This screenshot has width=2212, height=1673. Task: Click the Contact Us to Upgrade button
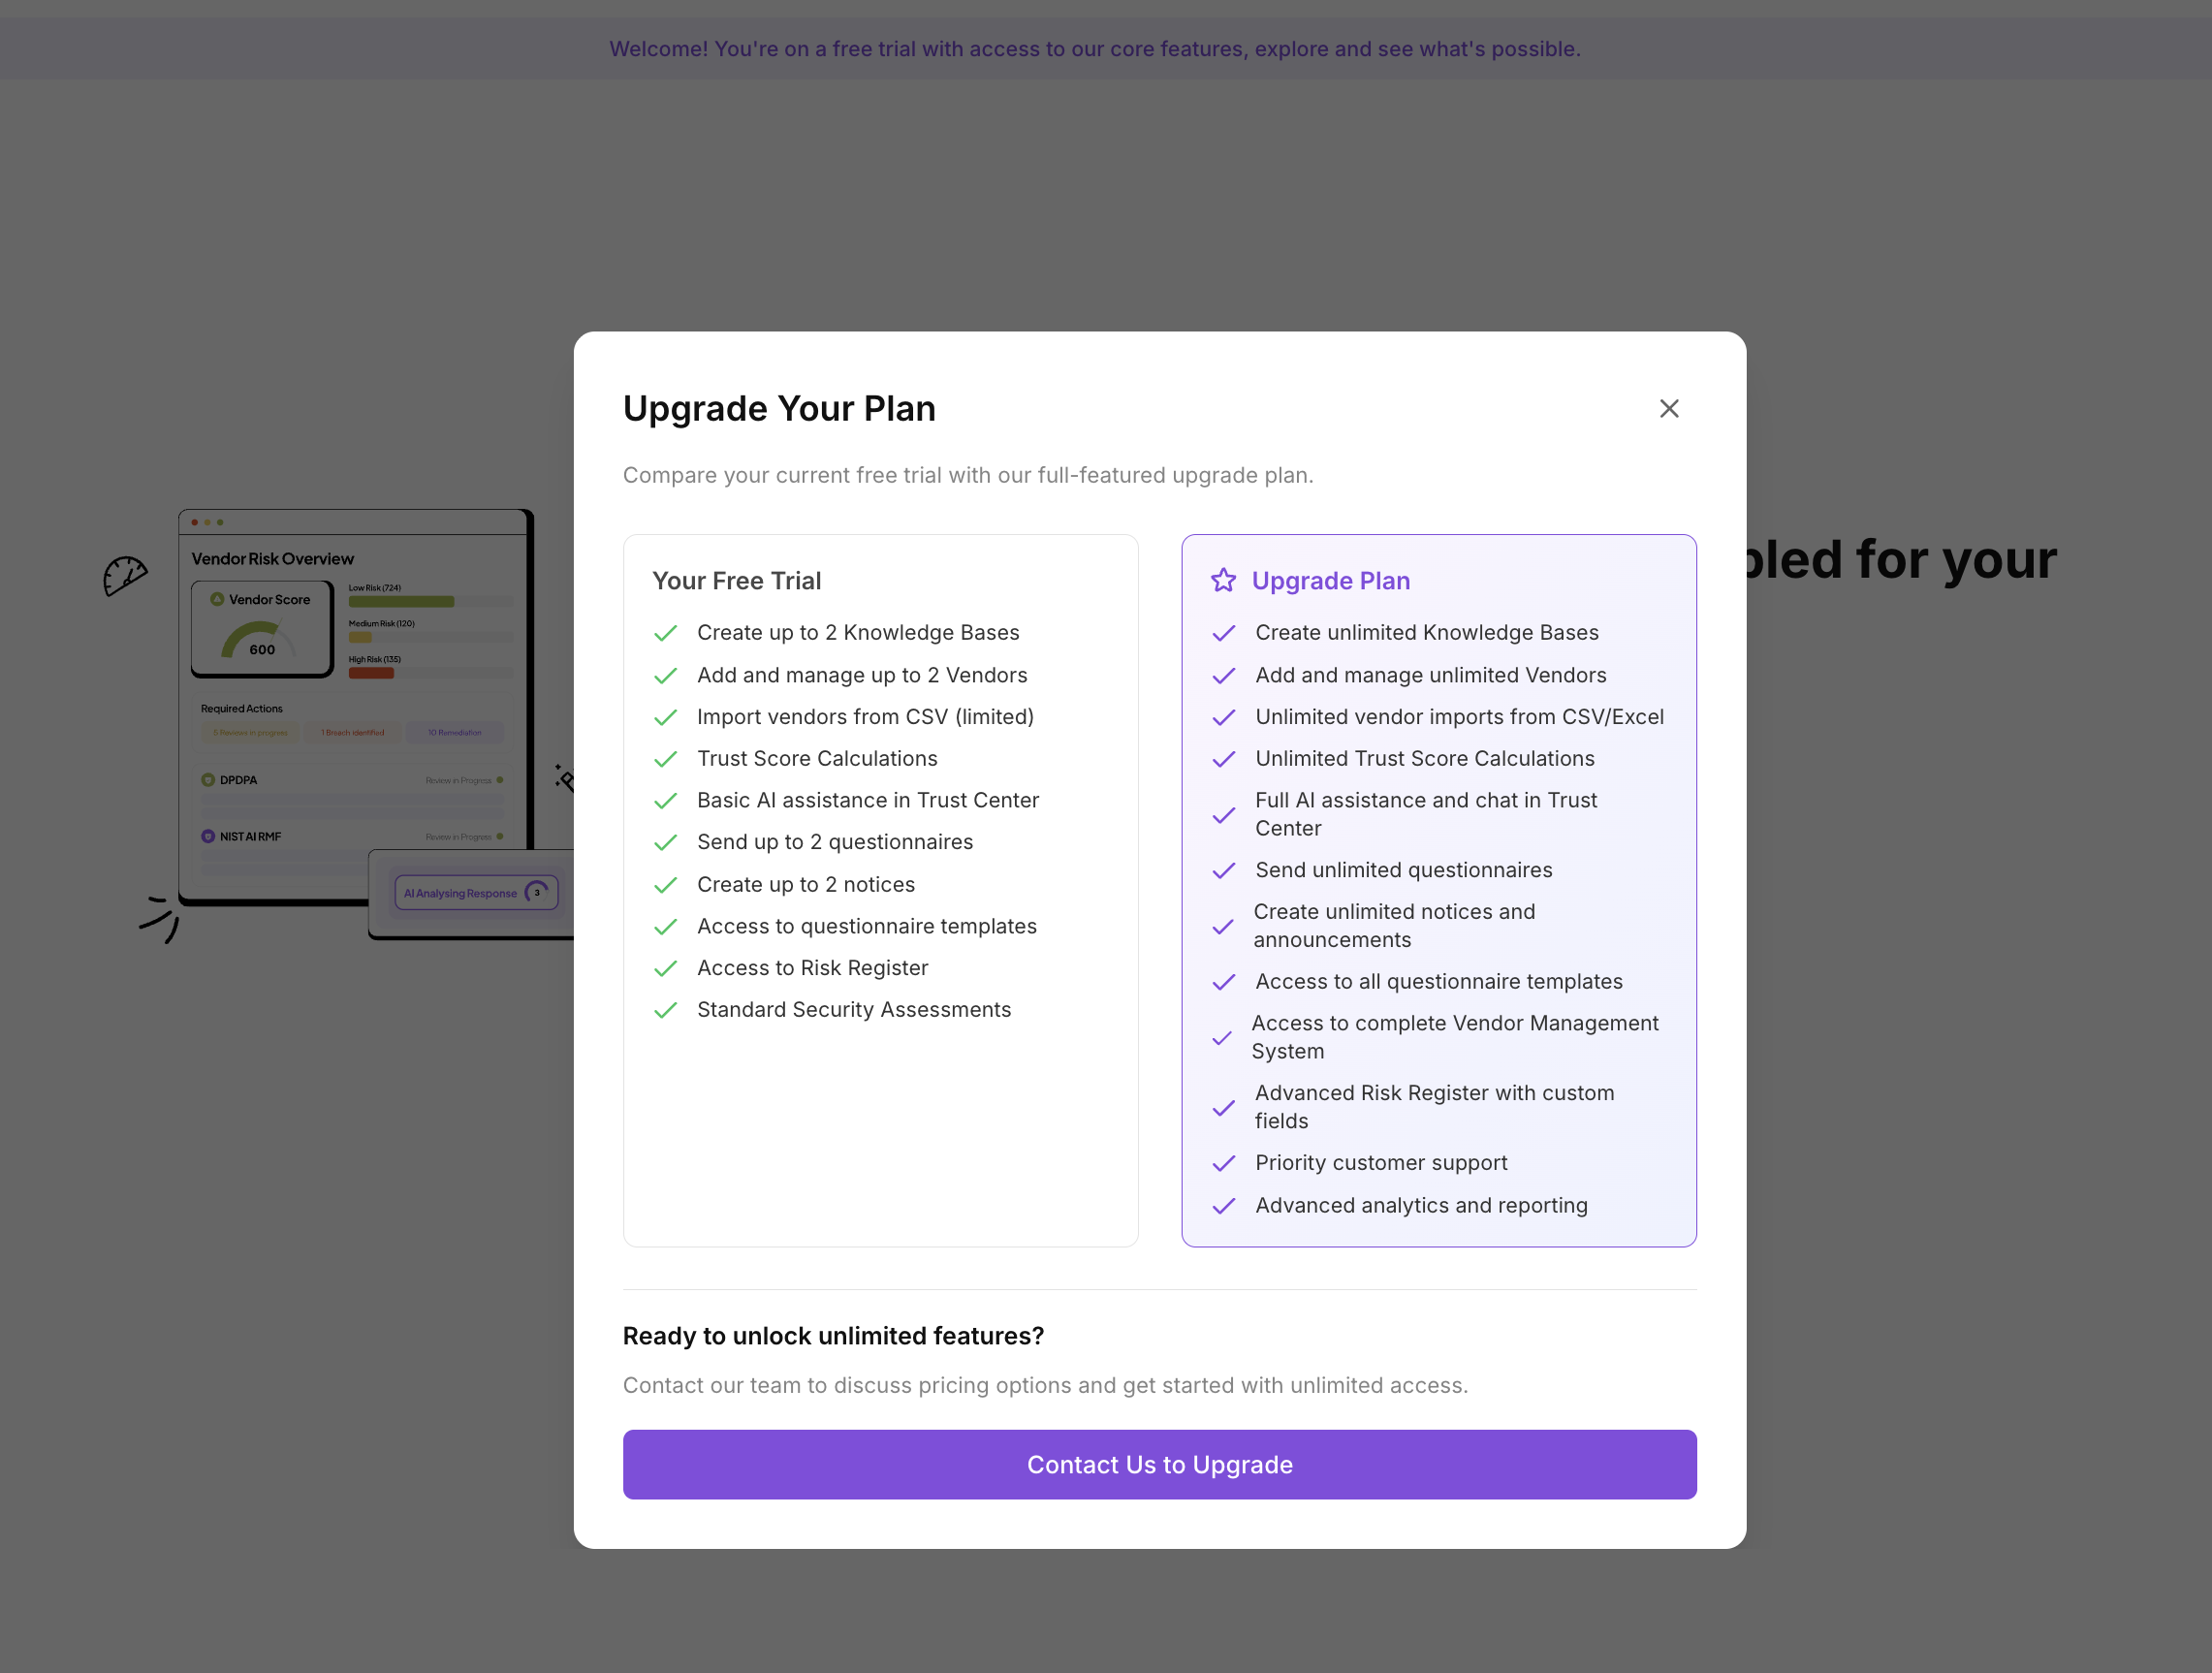(1159, 1464)
